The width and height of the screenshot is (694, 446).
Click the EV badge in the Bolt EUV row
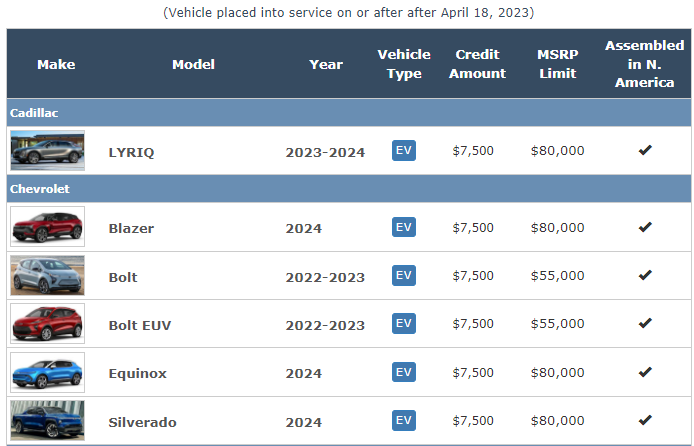click(x=404, y=323)
